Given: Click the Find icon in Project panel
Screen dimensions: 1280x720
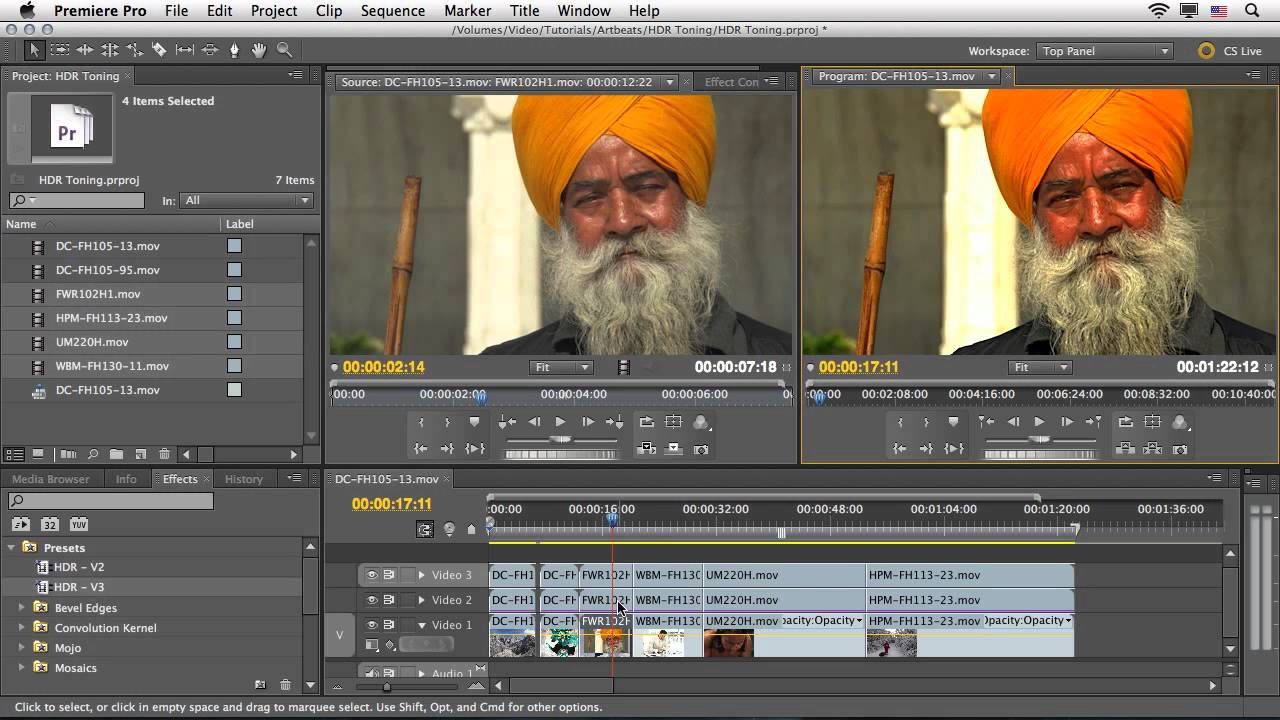Looking at the screenshot, I should tap(93, 454).
